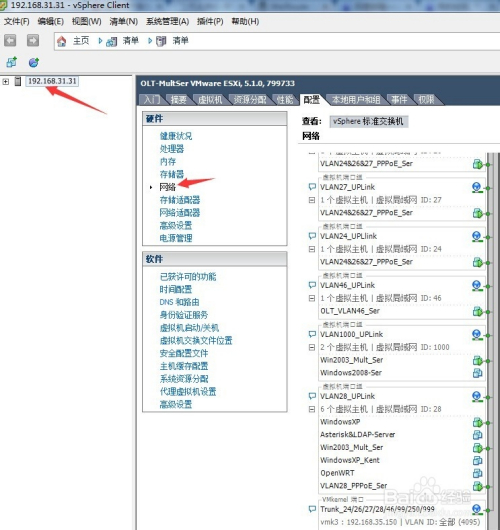Click the second inventory icon in breadcrumb
Screen dimensions: 500x530
coord(161,42)
